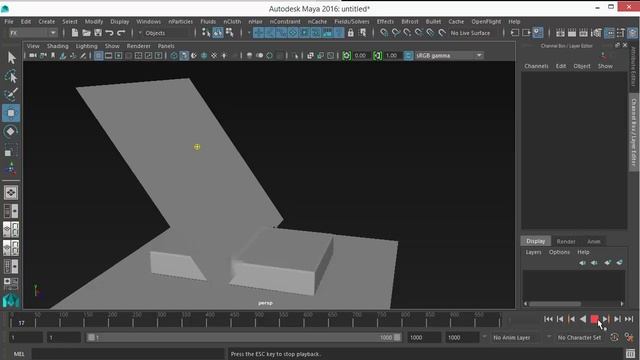Go to end of playback range
This screenshot has height=360, width=640.
pos(629,319)
